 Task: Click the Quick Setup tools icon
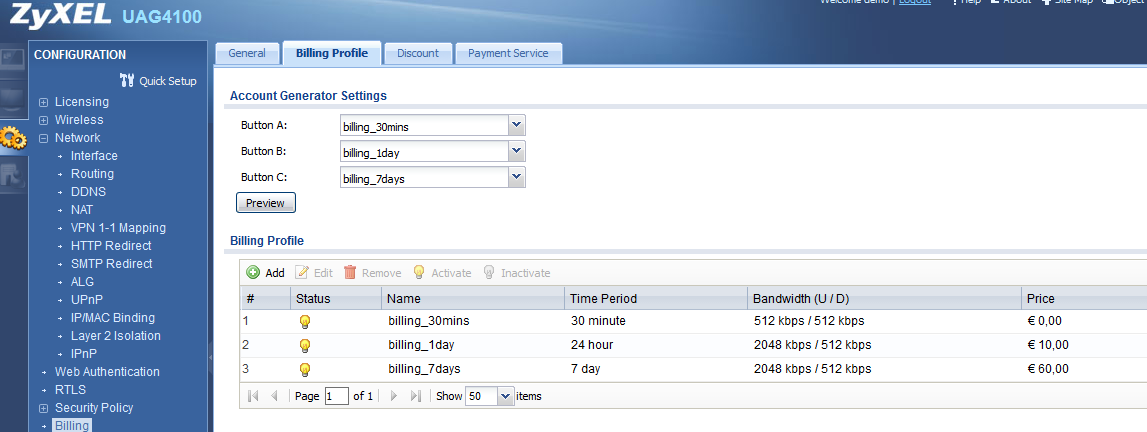coord(126,81)
